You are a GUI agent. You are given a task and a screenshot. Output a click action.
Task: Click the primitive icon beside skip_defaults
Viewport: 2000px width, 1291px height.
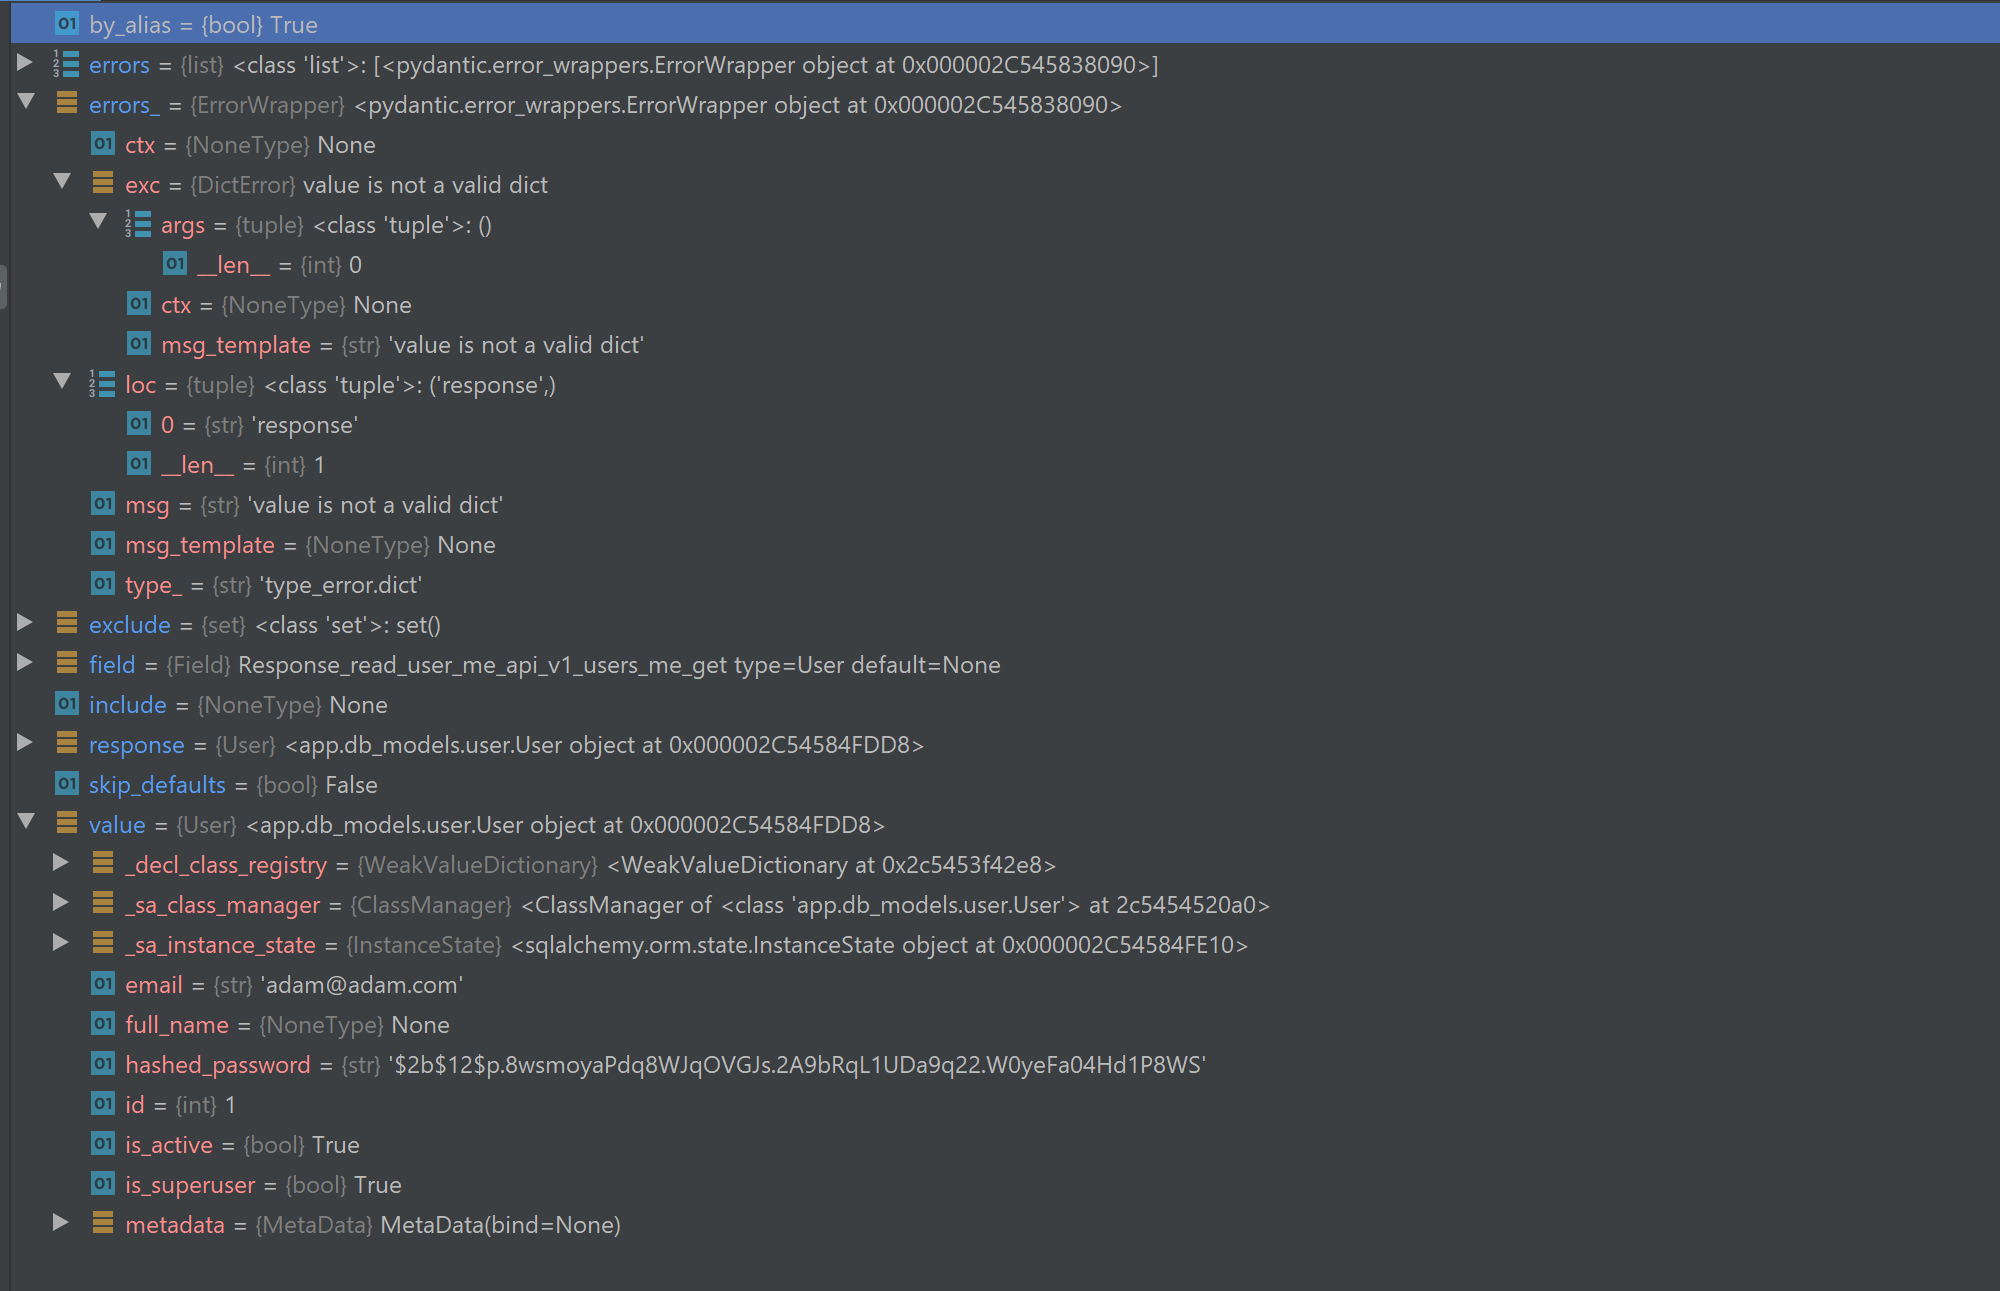(66, 784)
